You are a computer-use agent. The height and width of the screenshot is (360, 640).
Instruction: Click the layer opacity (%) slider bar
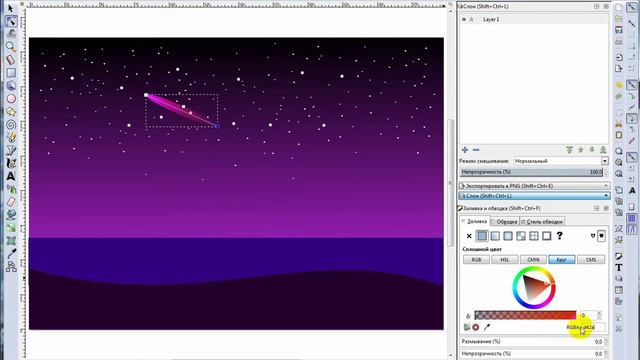532,172
